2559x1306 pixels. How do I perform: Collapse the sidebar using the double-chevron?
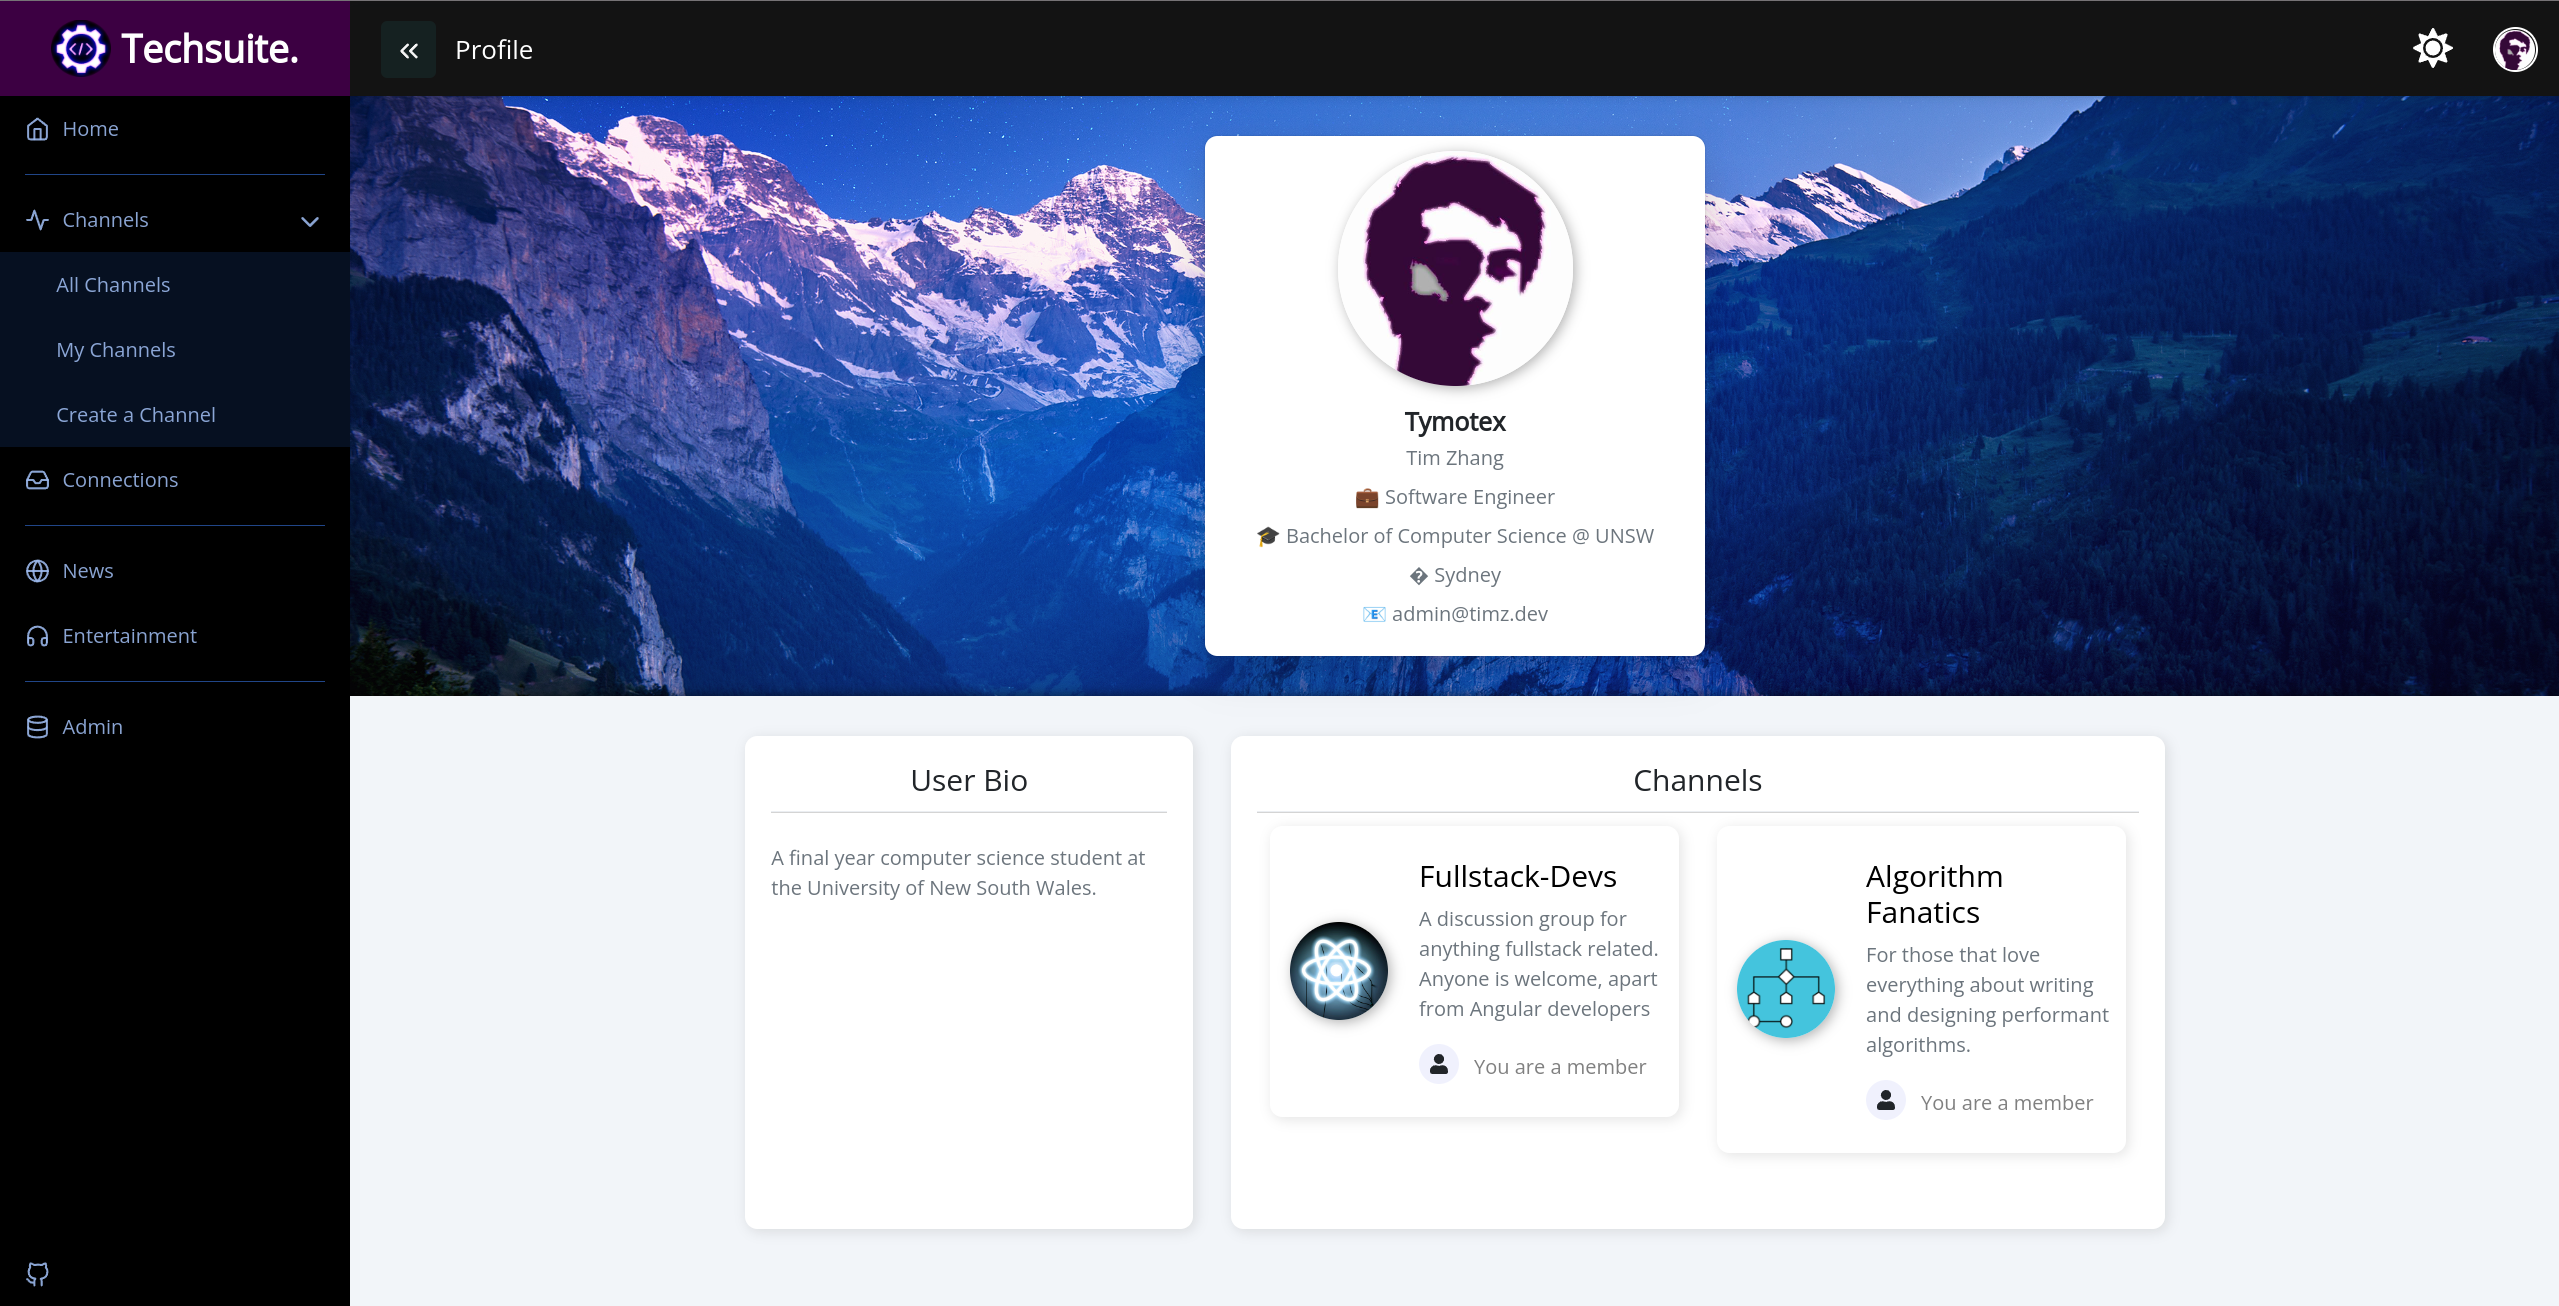(407, 49)
